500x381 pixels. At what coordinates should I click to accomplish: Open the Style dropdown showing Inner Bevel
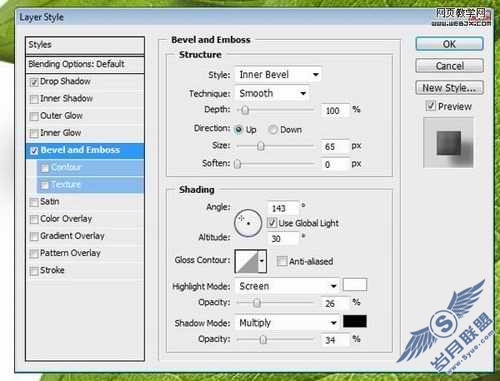coord(278,75)
